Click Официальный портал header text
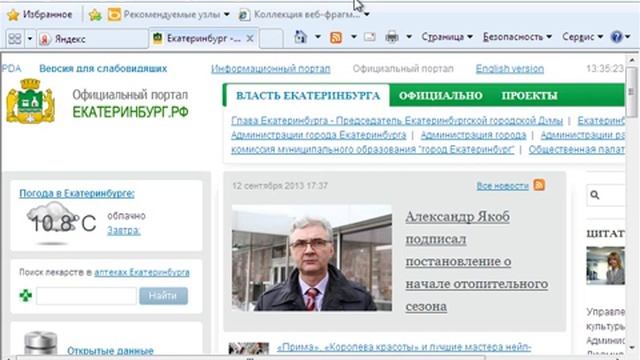 [403, 69]
